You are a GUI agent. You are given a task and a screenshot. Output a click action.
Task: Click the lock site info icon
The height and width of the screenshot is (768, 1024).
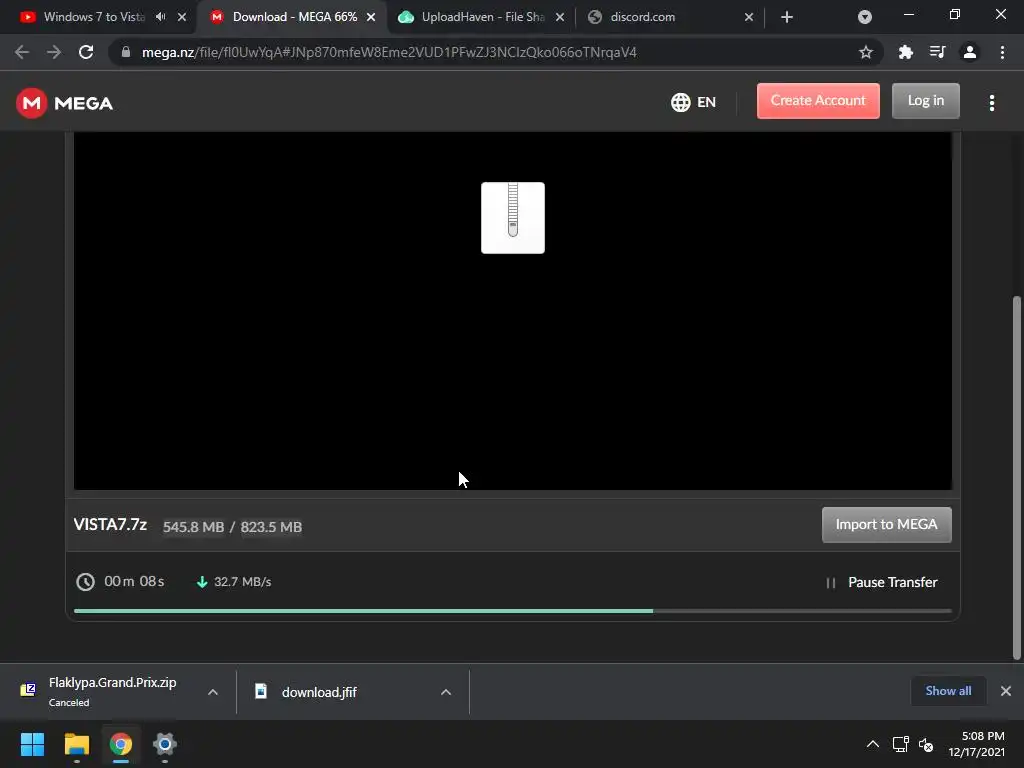(126, 52)
